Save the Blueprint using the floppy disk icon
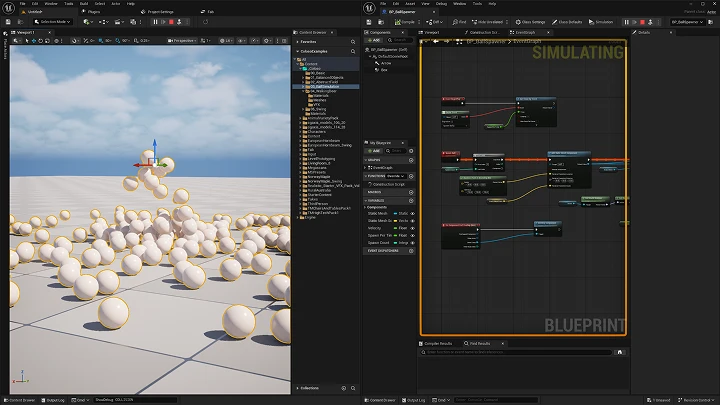The image size is (720, 405). coord(369,22)
